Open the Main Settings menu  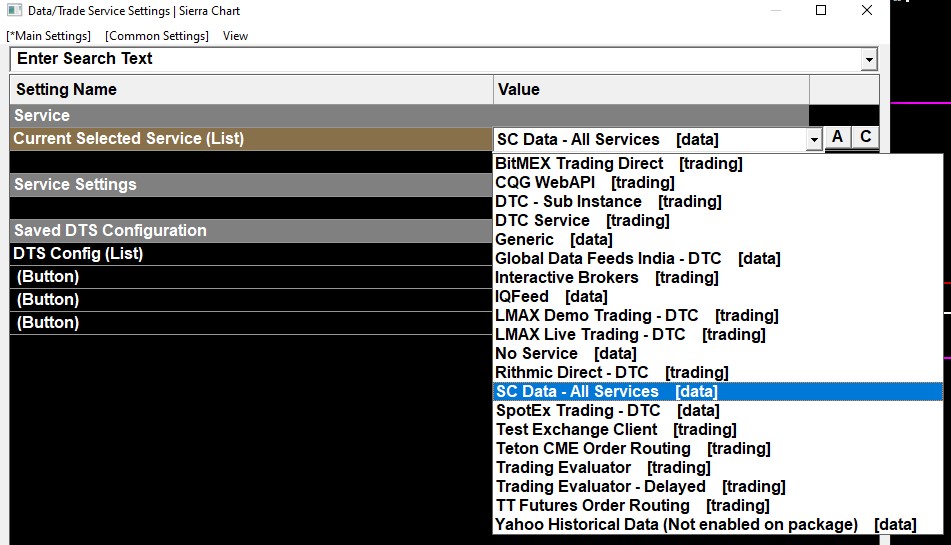point(49,36)
